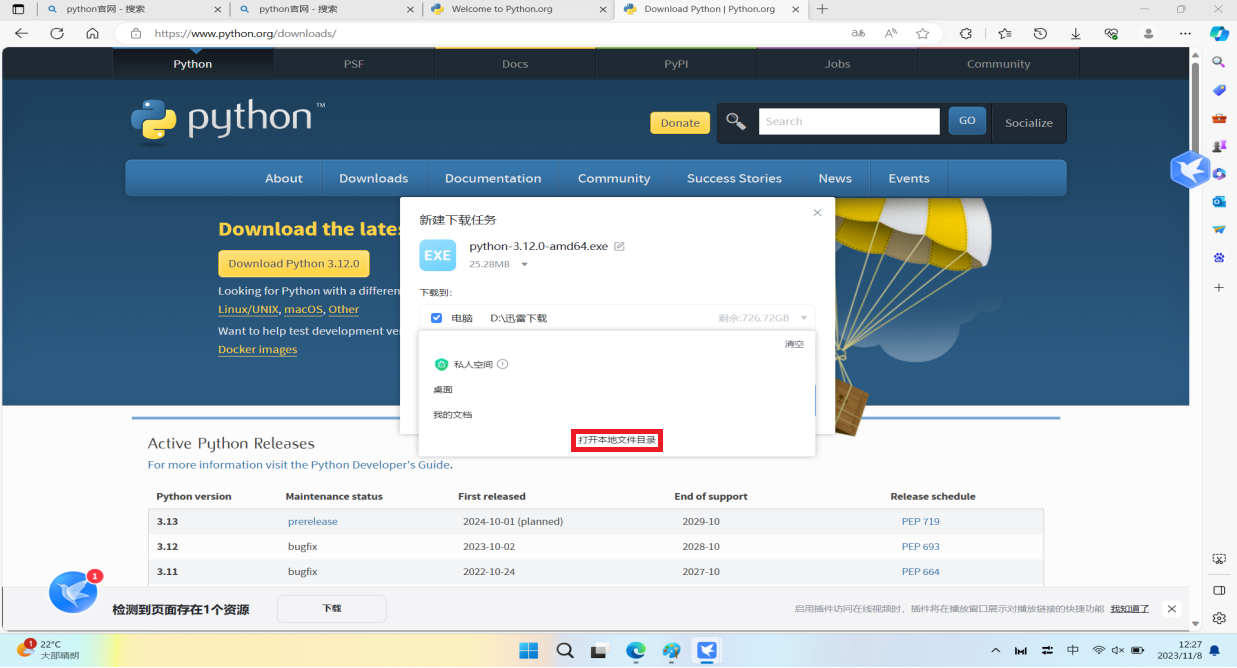Select the PSF top navigation tab
This screenshot has width=1237, height=668.
(354, 64)
